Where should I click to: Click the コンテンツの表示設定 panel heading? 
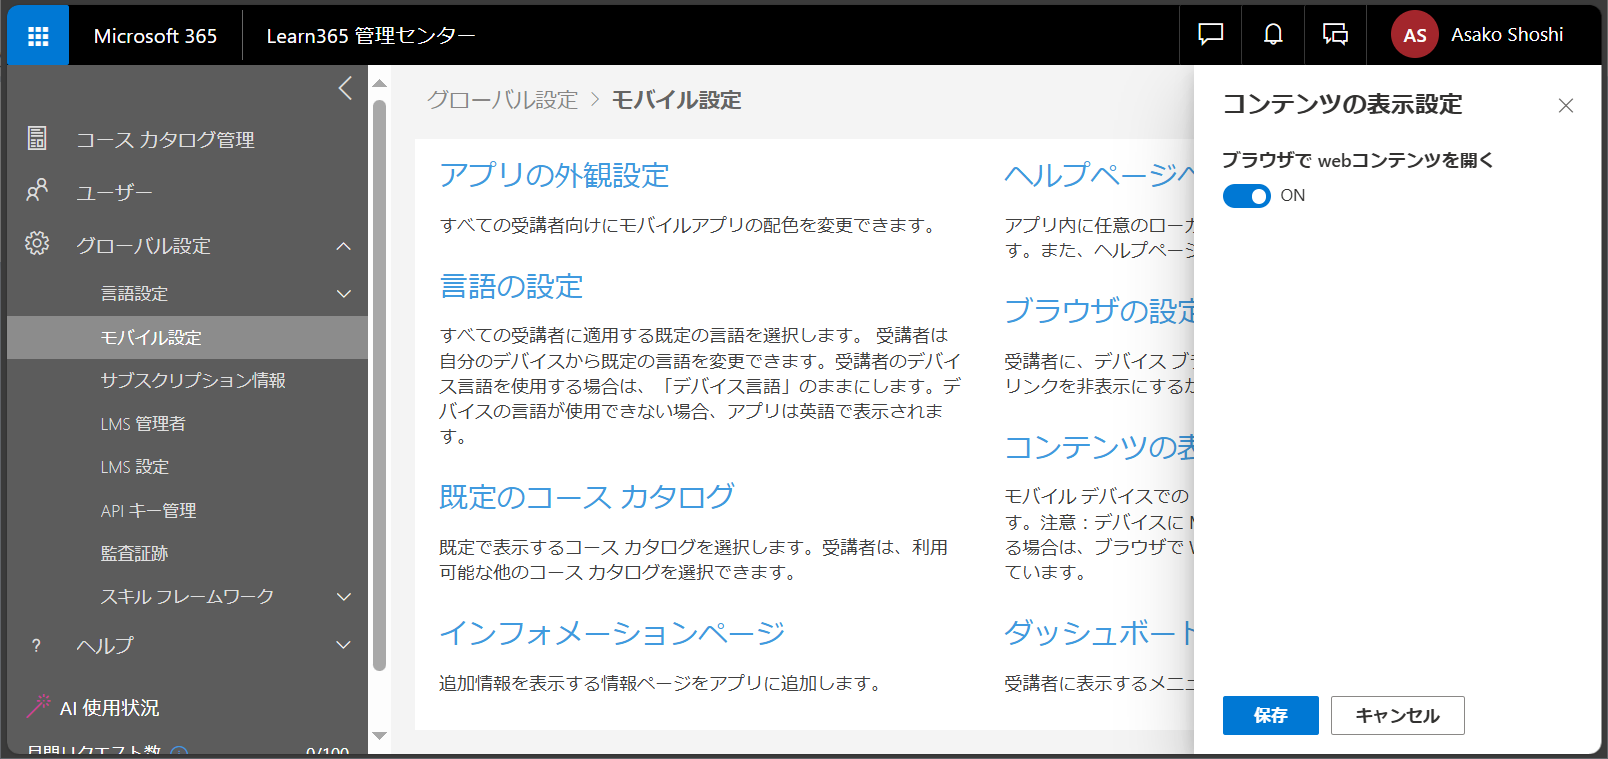pos(1342,104)
